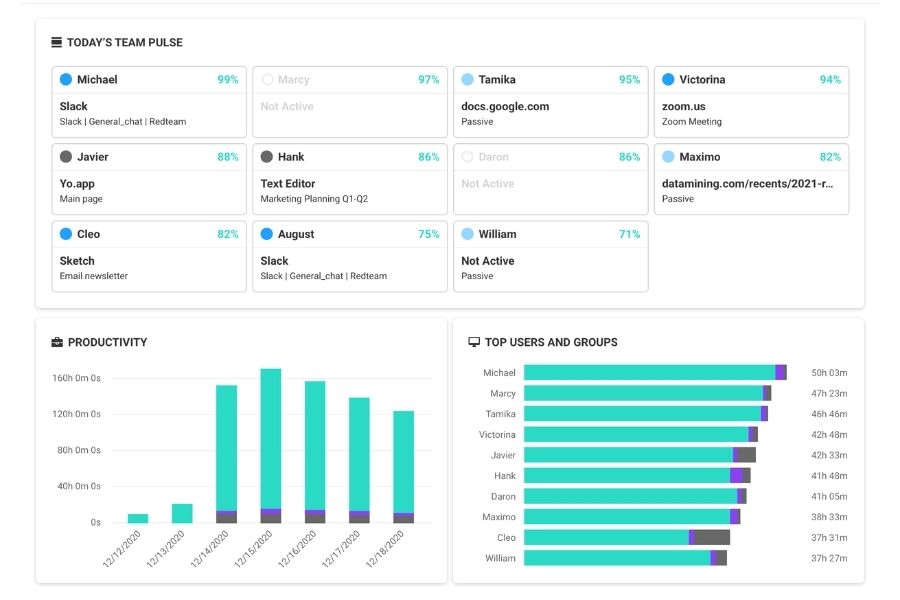Click Victorina's 94% productivity score
Screen dimensions: 900x600
pos(830,79)
